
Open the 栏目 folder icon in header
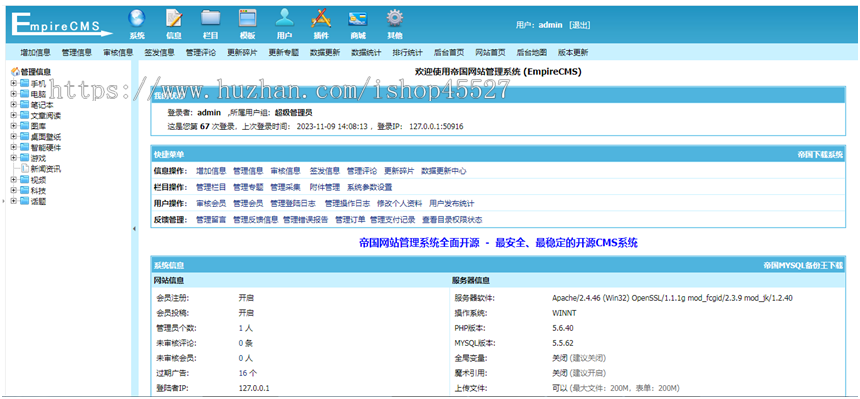coord(211,19)
